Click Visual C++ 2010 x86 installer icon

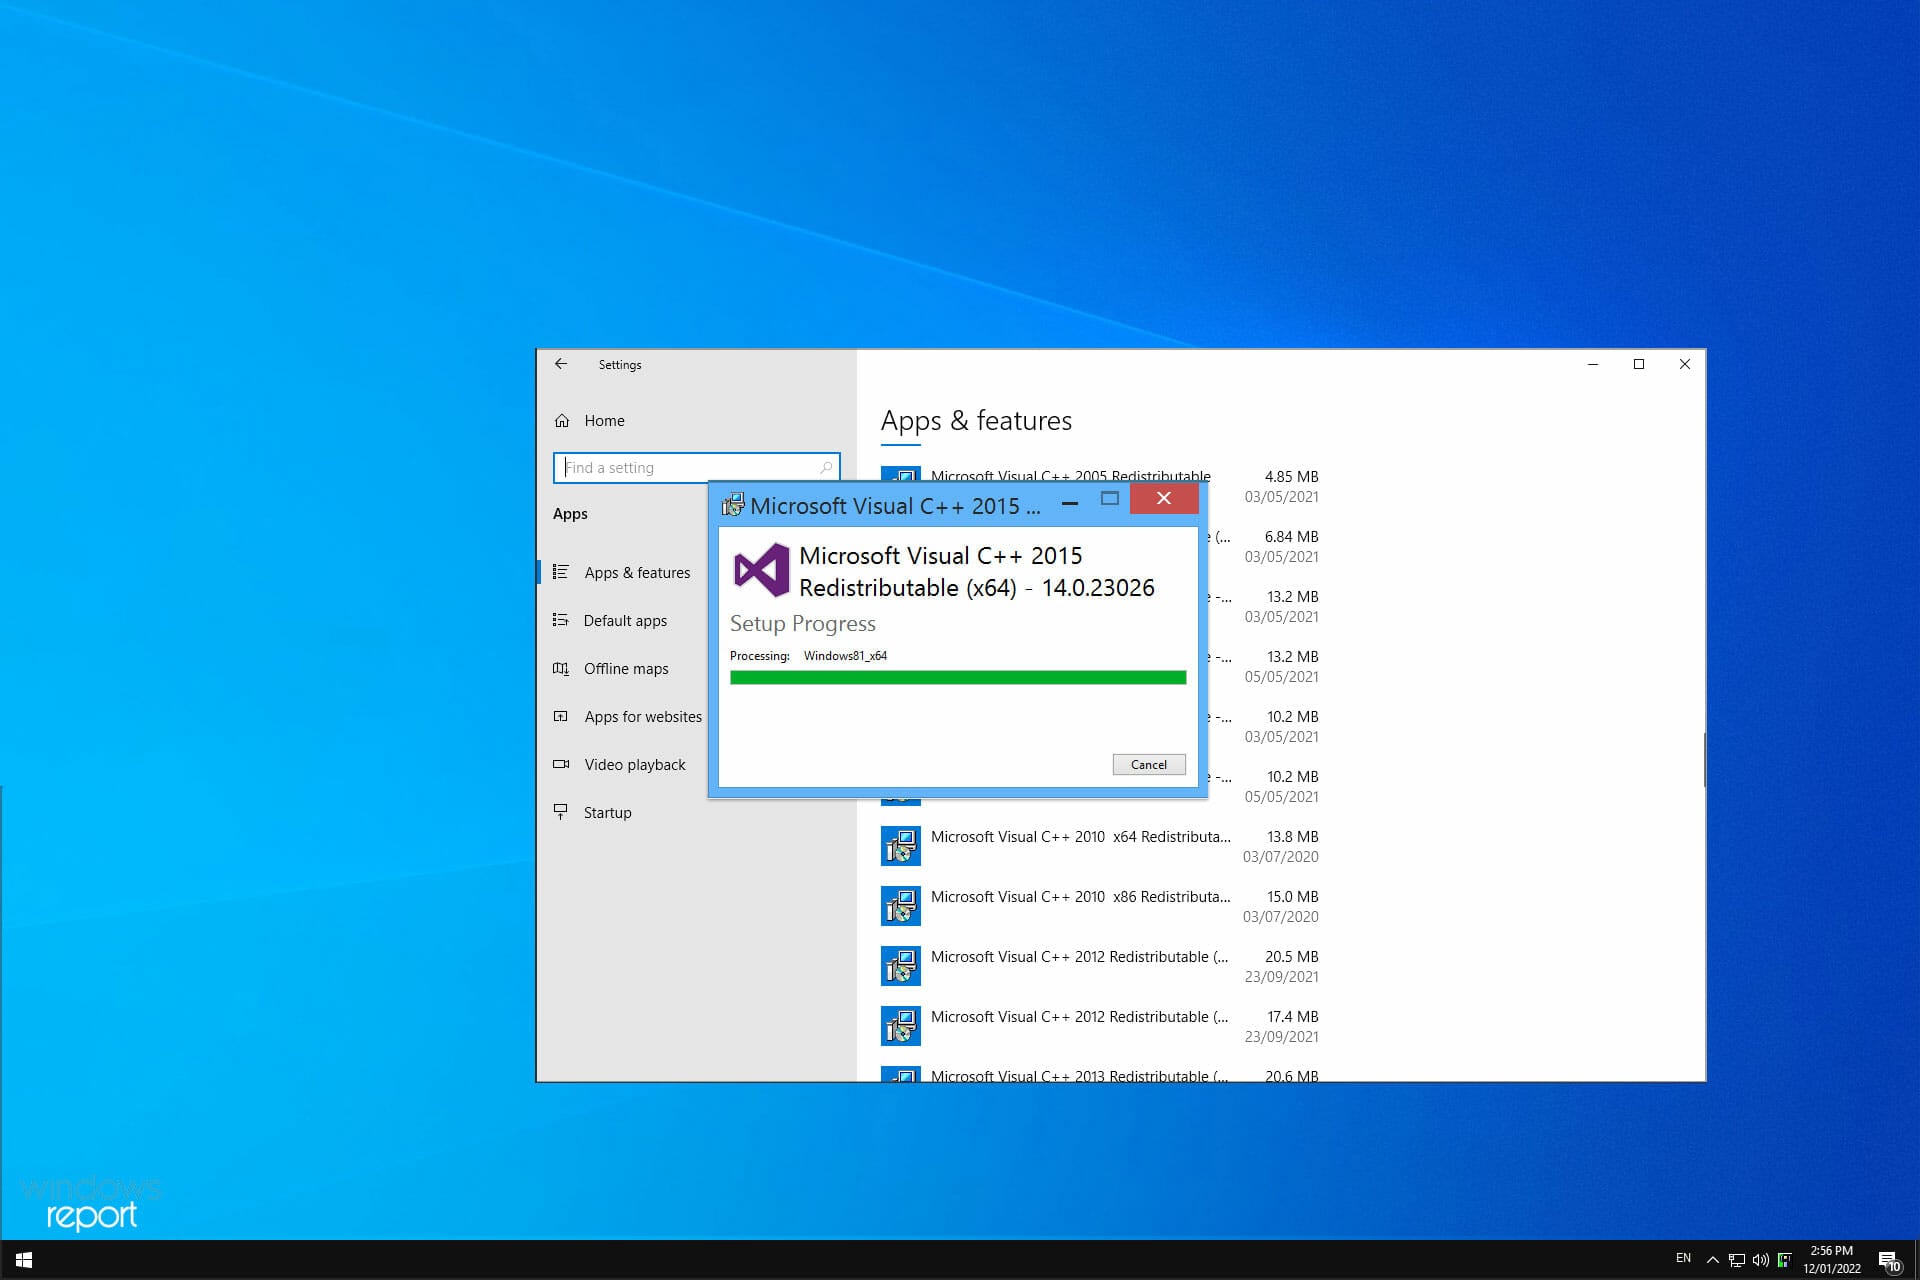point(900,906)
